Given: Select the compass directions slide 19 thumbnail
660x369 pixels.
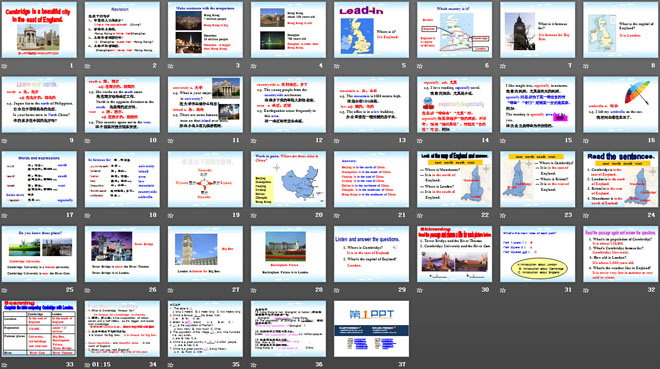Looking at the screenshot, I should tap(205, 179).
